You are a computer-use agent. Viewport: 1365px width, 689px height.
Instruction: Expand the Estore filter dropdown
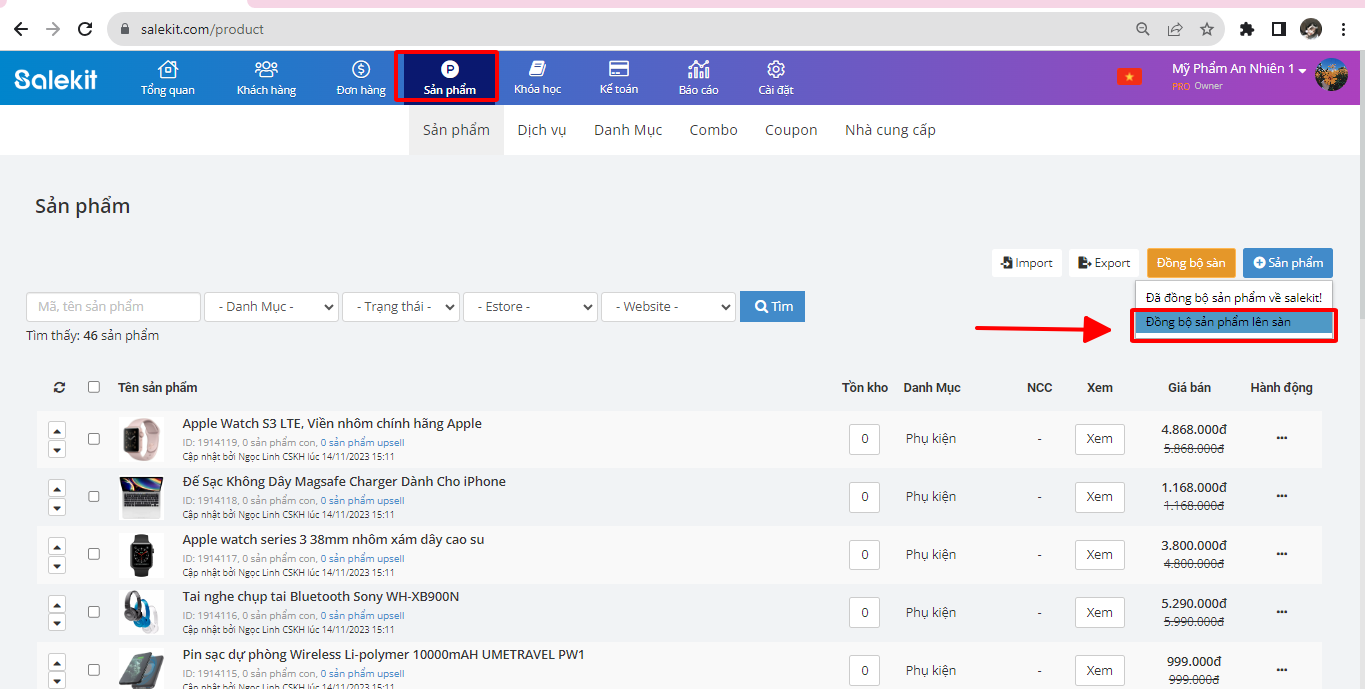530,307
